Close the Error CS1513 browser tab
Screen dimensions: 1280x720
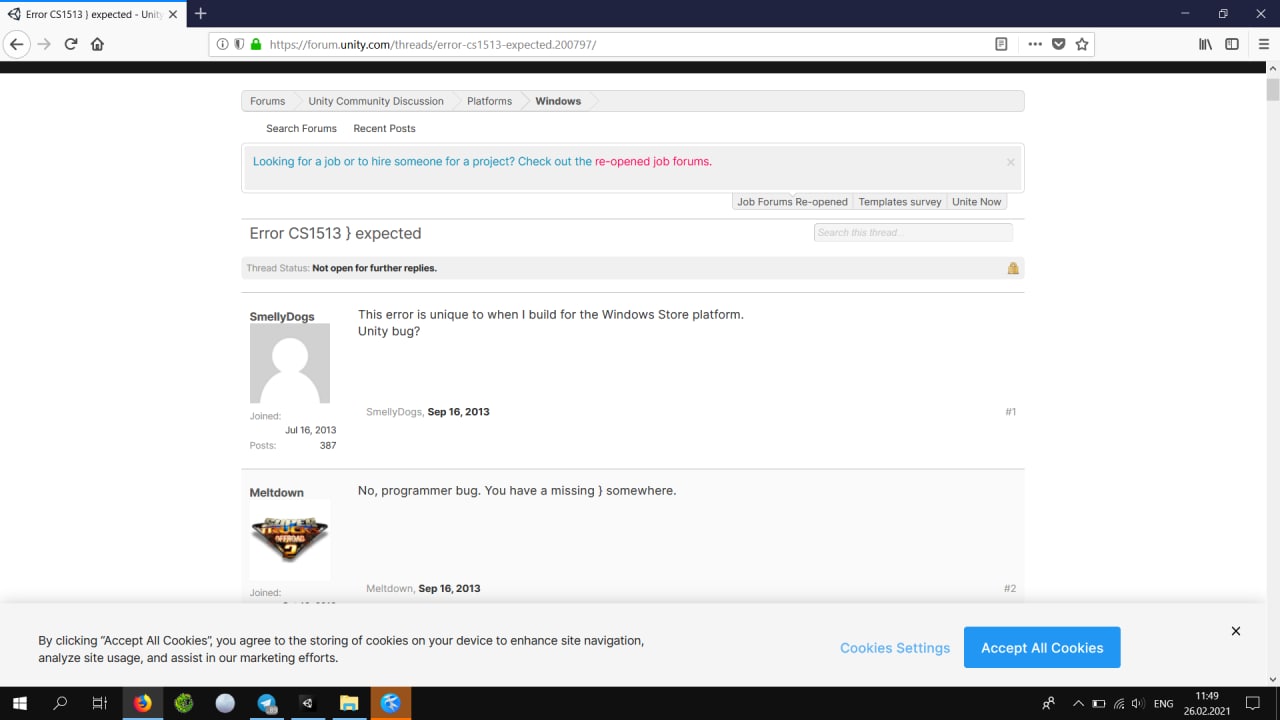point(173,14)
